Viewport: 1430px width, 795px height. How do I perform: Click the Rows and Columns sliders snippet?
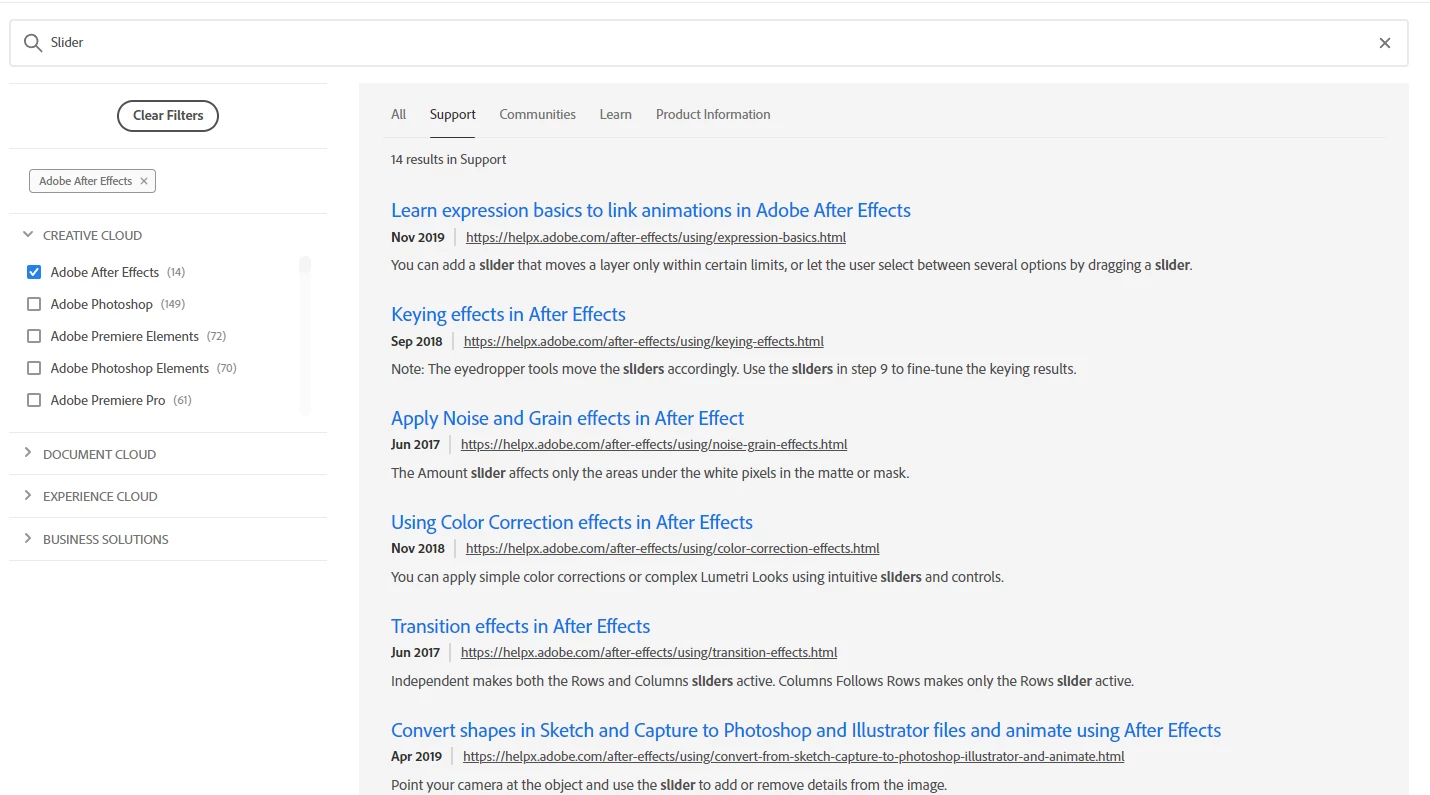coord(762,681)
